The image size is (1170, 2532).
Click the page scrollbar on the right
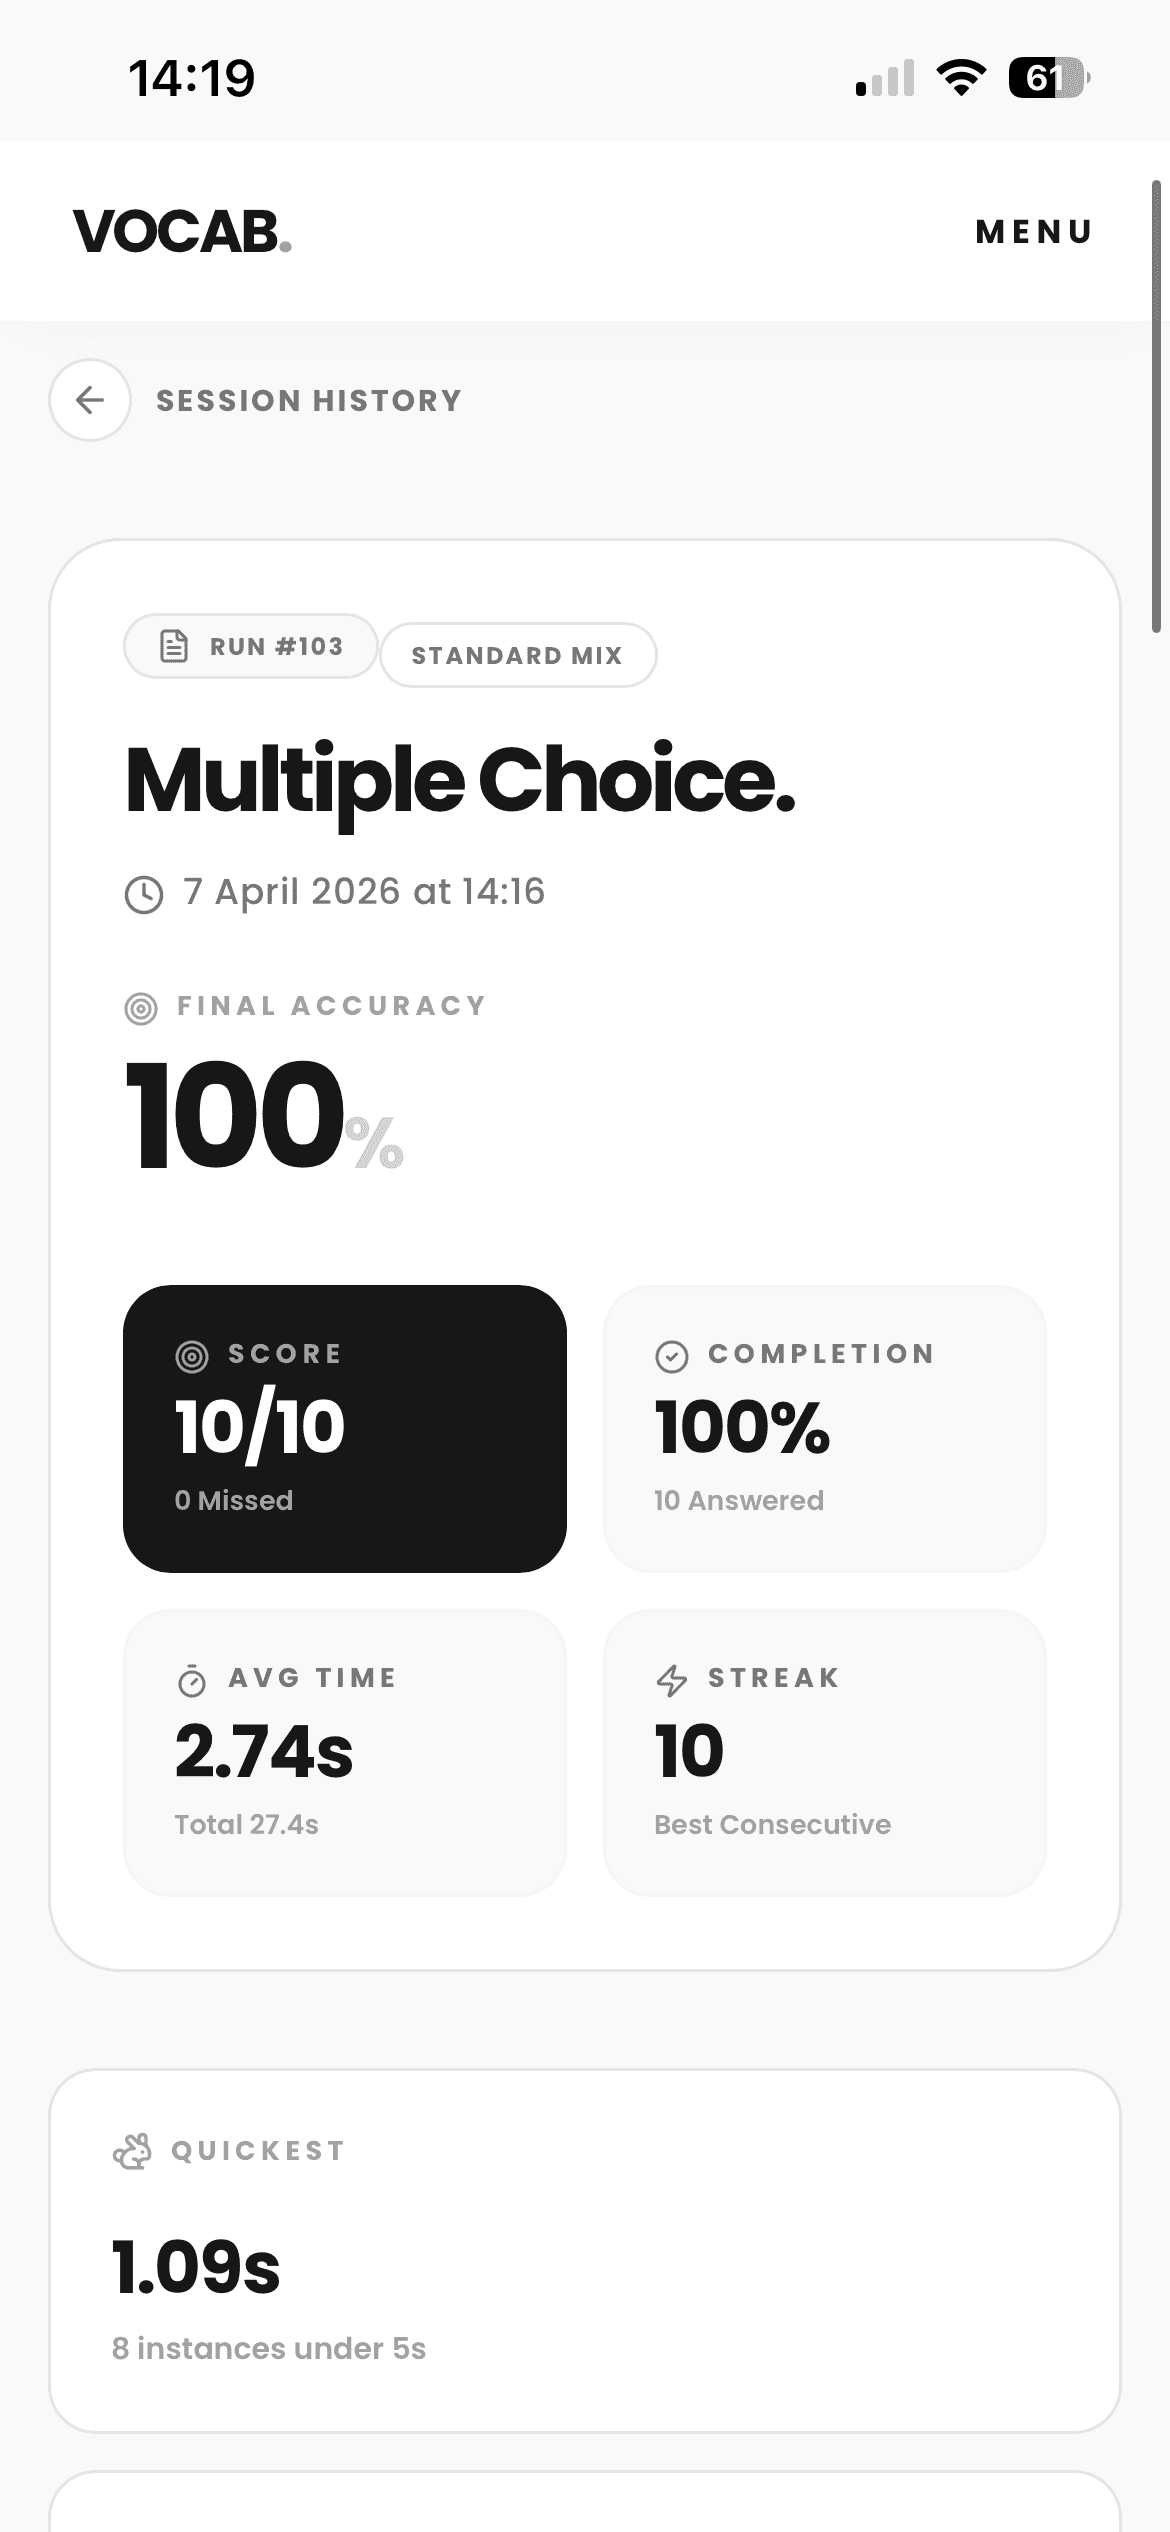click(x=1156, y=406)
